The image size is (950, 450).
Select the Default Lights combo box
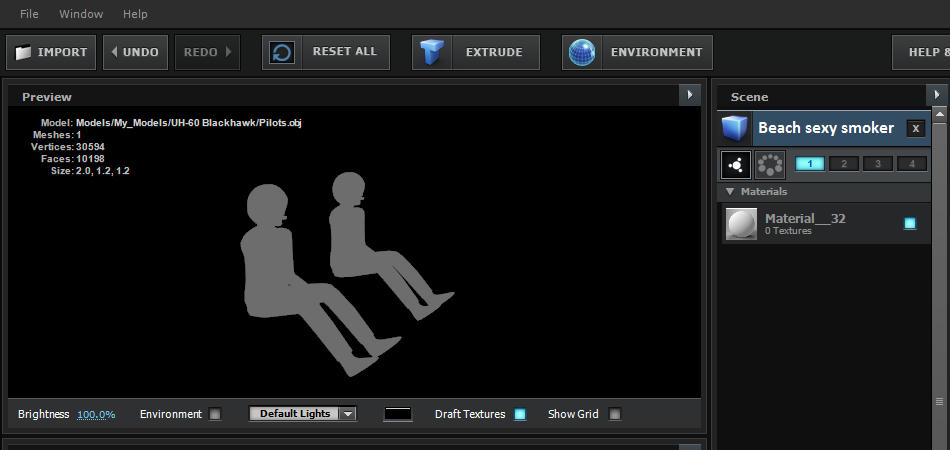[302, 414]
